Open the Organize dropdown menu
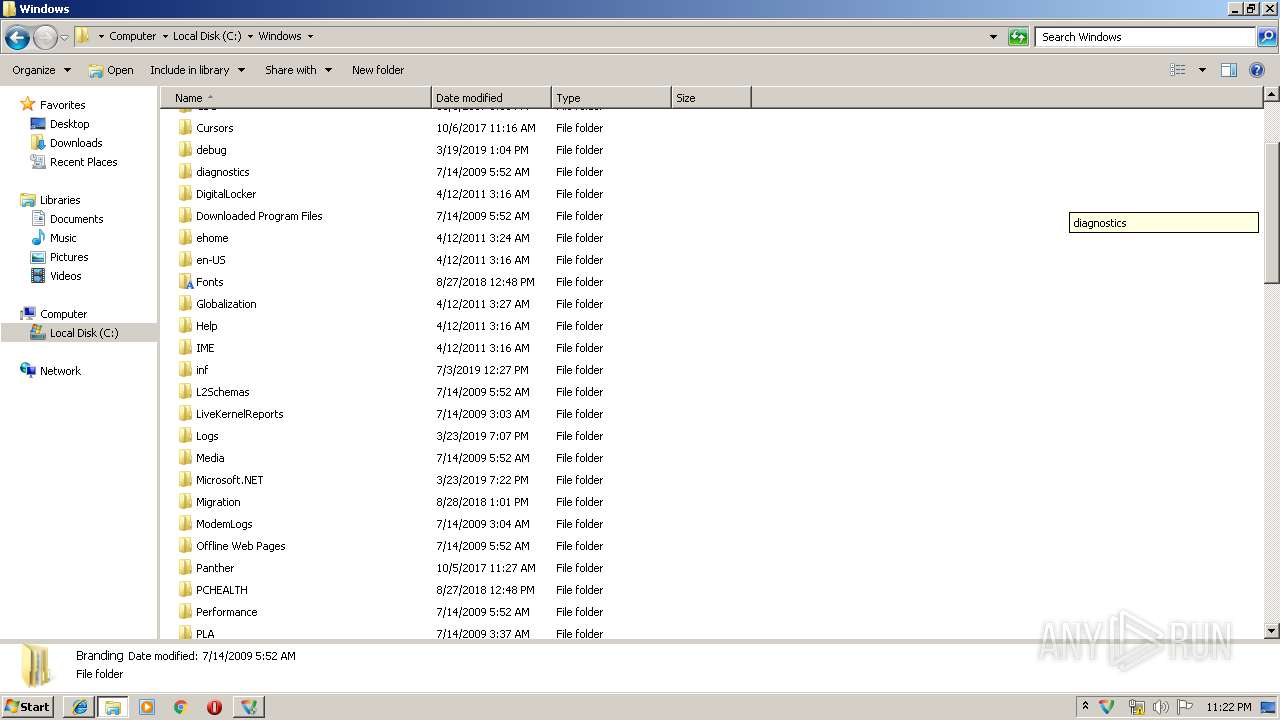The width and height of the screenshot is (1280, 720). 41,70
